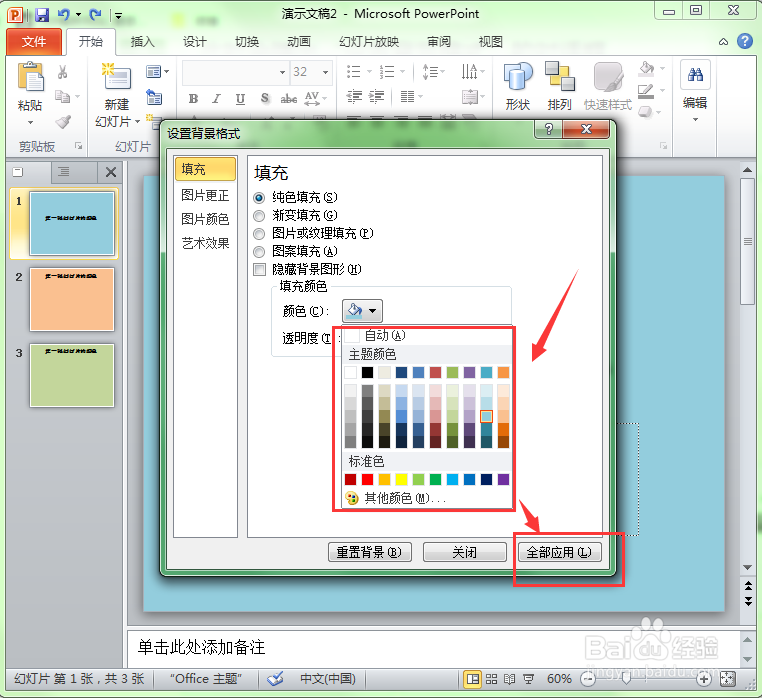Switch to Slide Sorter view icon

coord(491,679)
